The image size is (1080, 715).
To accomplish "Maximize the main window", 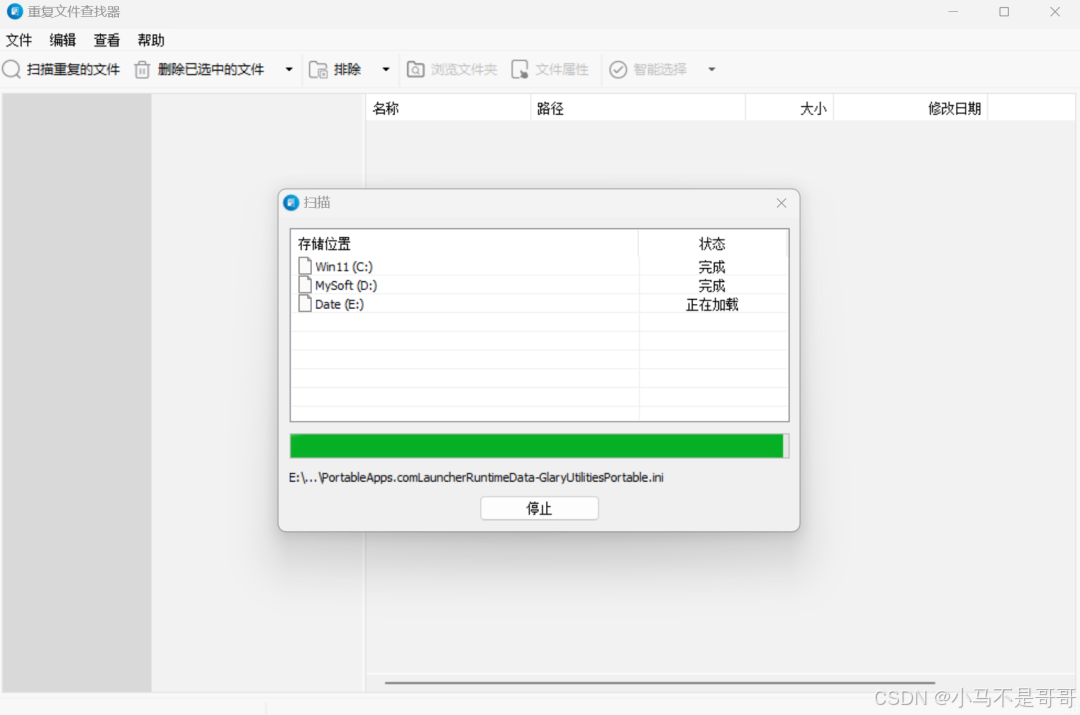I will (x=1004, y=12).
